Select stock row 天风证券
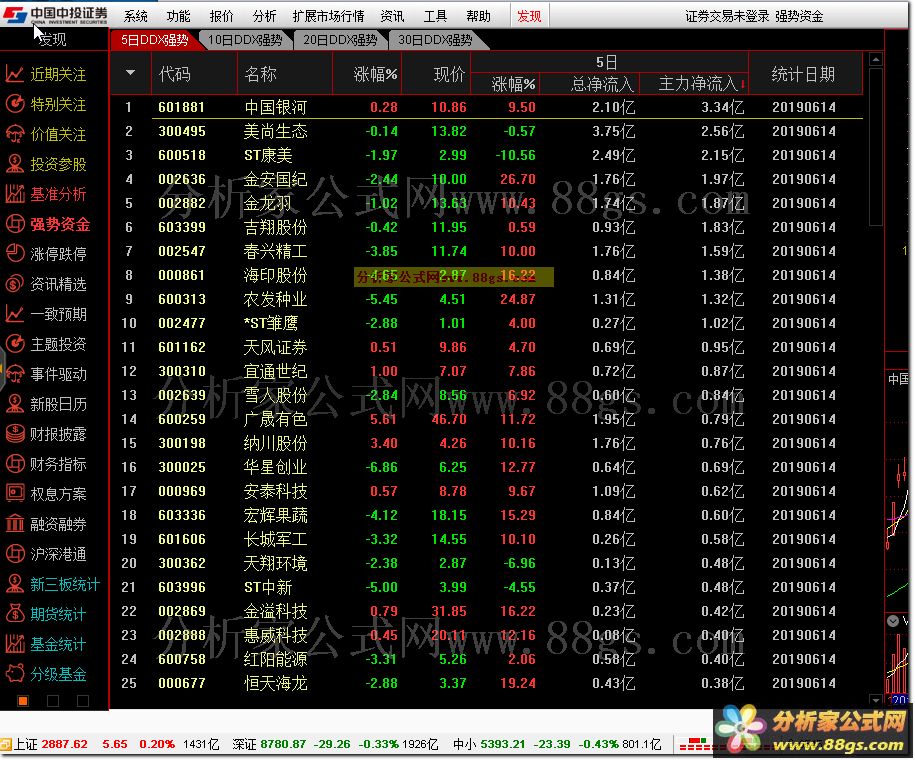Image resolution: width=915 pixels, height=760 pixels. 487,347
